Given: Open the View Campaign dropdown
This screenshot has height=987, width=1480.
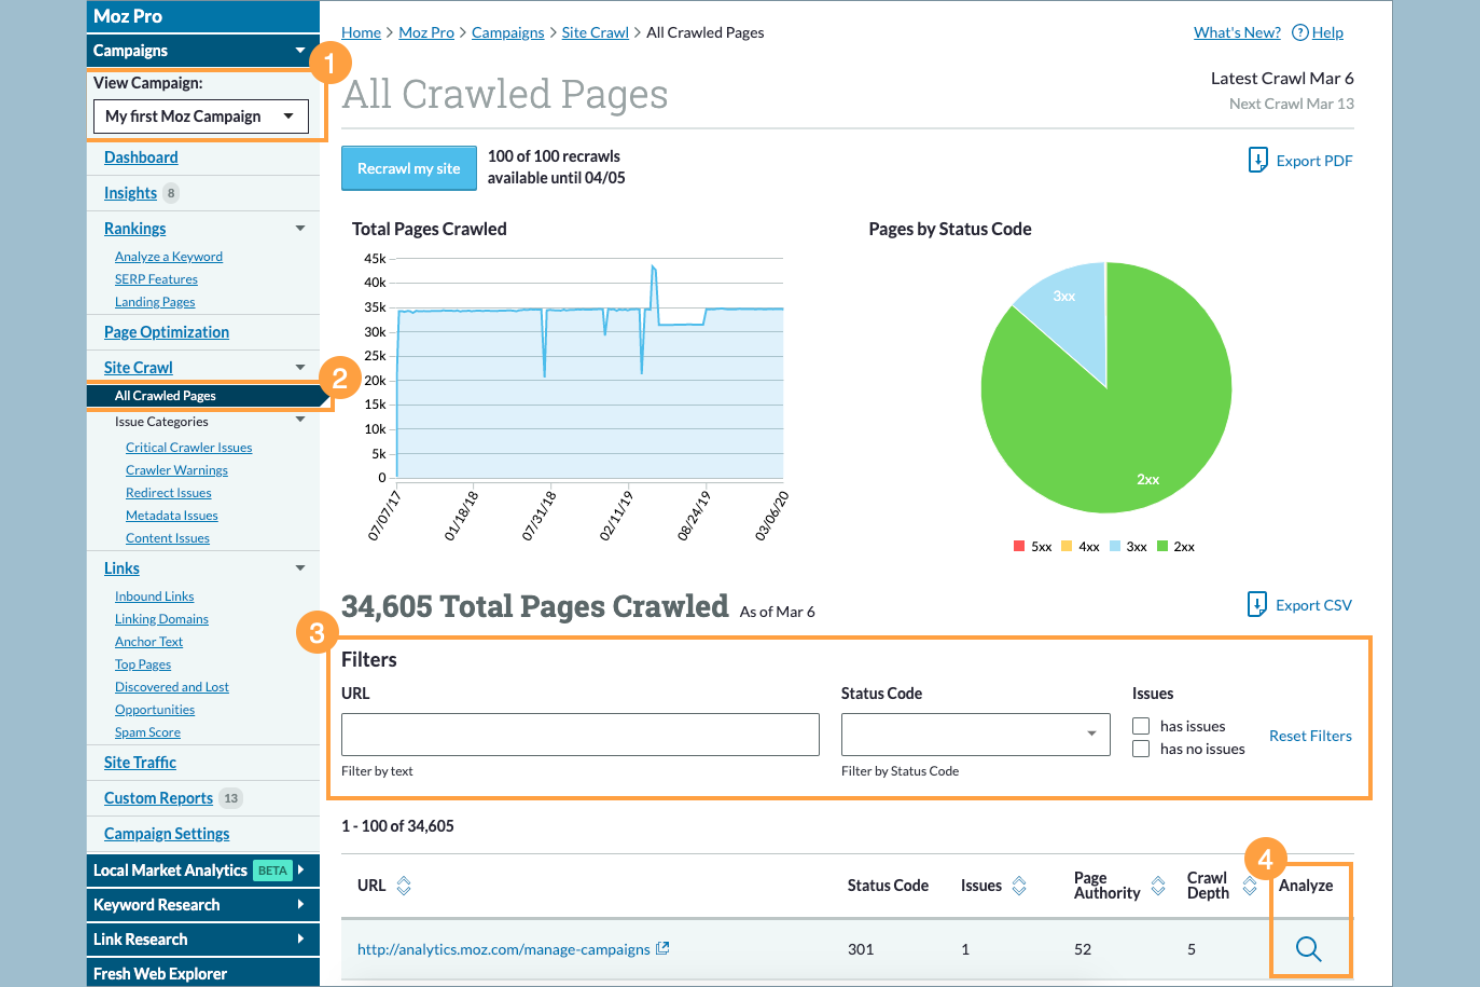Looking at the screenshot, I should [201, 116].
